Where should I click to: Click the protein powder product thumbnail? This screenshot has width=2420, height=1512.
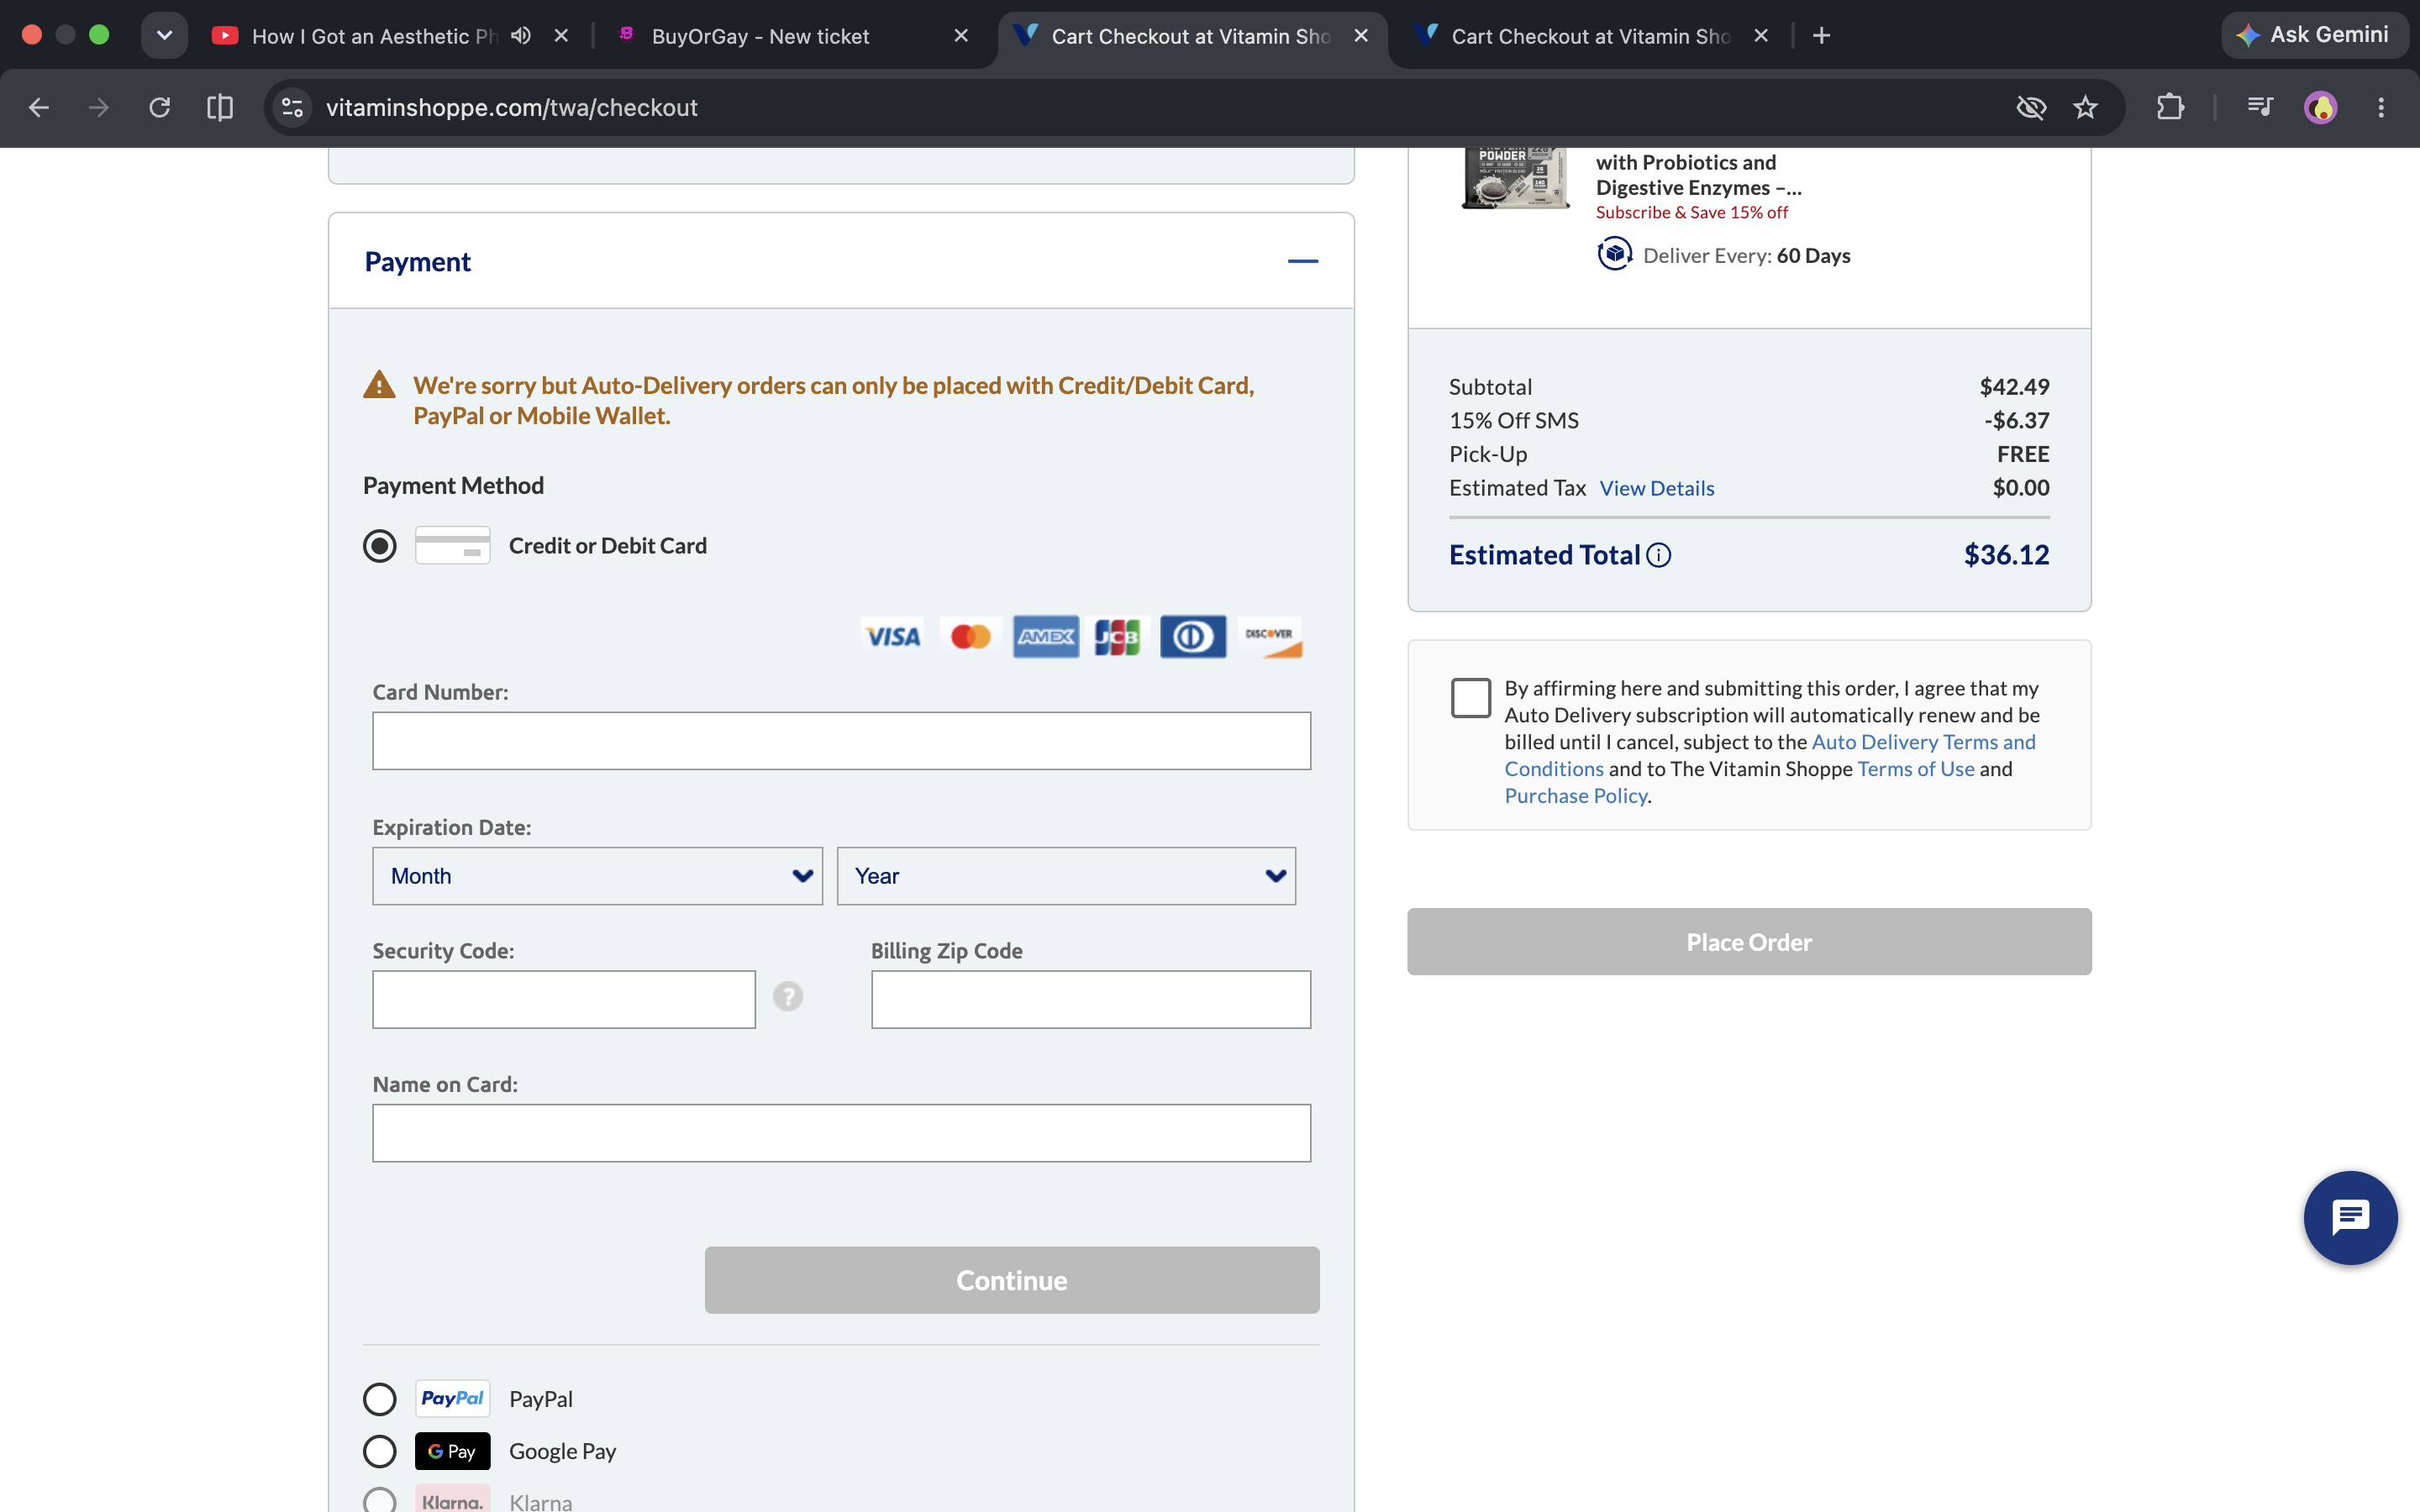[1516, 178]
